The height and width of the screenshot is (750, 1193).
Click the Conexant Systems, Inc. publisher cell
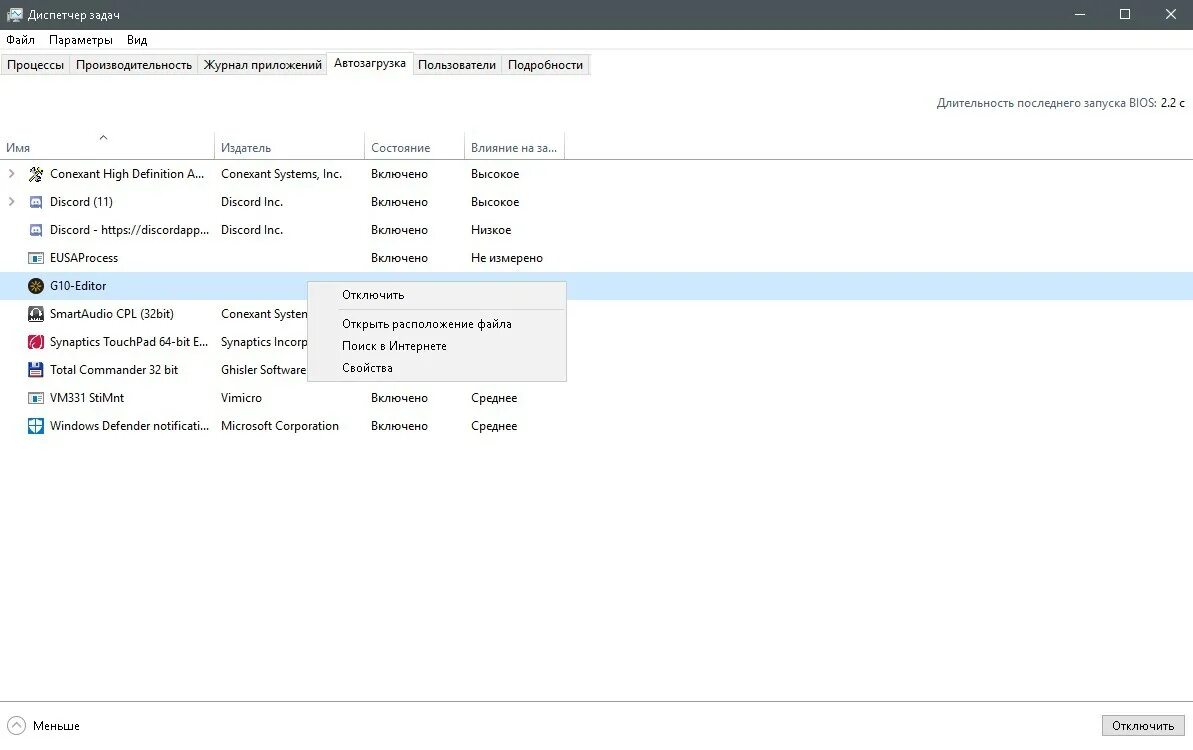pyautogui.click(x=282, y=174)
